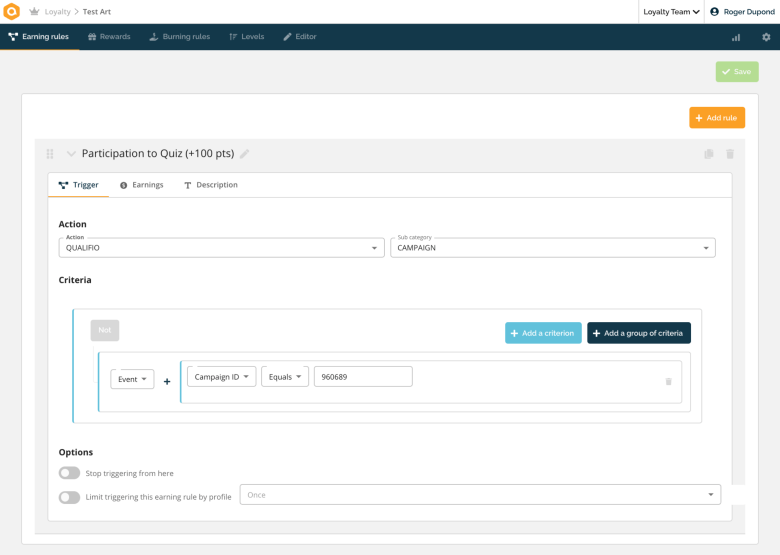Open the Action QUALIFIO dropdown
Image resolution: width=780 pixels, height=555 pixels.
pos(221,248)
